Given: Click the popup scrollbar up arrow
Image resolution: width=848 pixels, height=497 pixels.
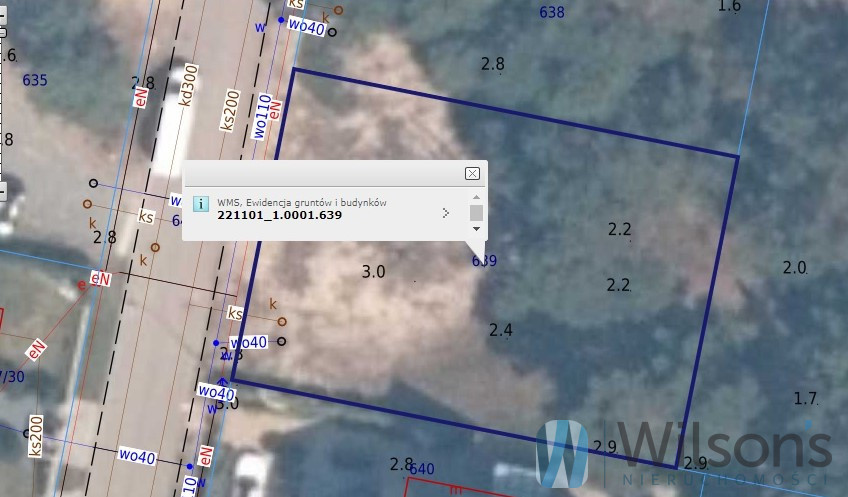Looking at the screenshot, I should click(476, 197).
